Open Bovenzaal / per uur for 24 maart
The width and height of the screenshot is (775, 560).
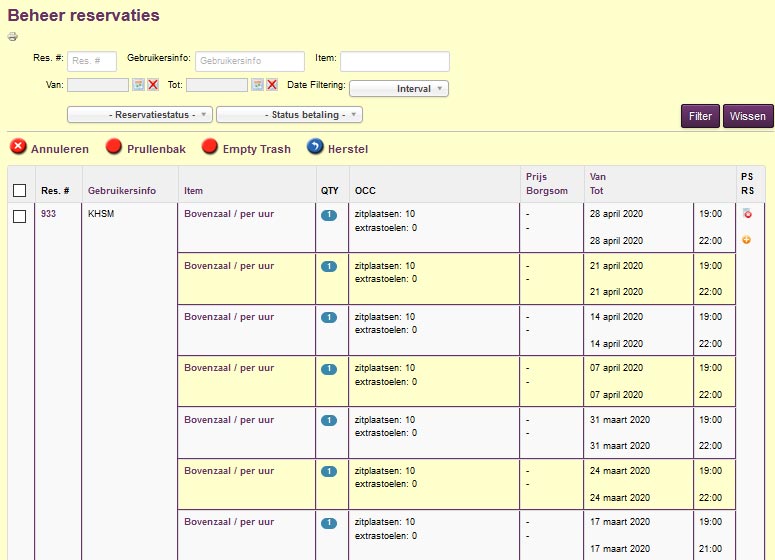(229, 471)
